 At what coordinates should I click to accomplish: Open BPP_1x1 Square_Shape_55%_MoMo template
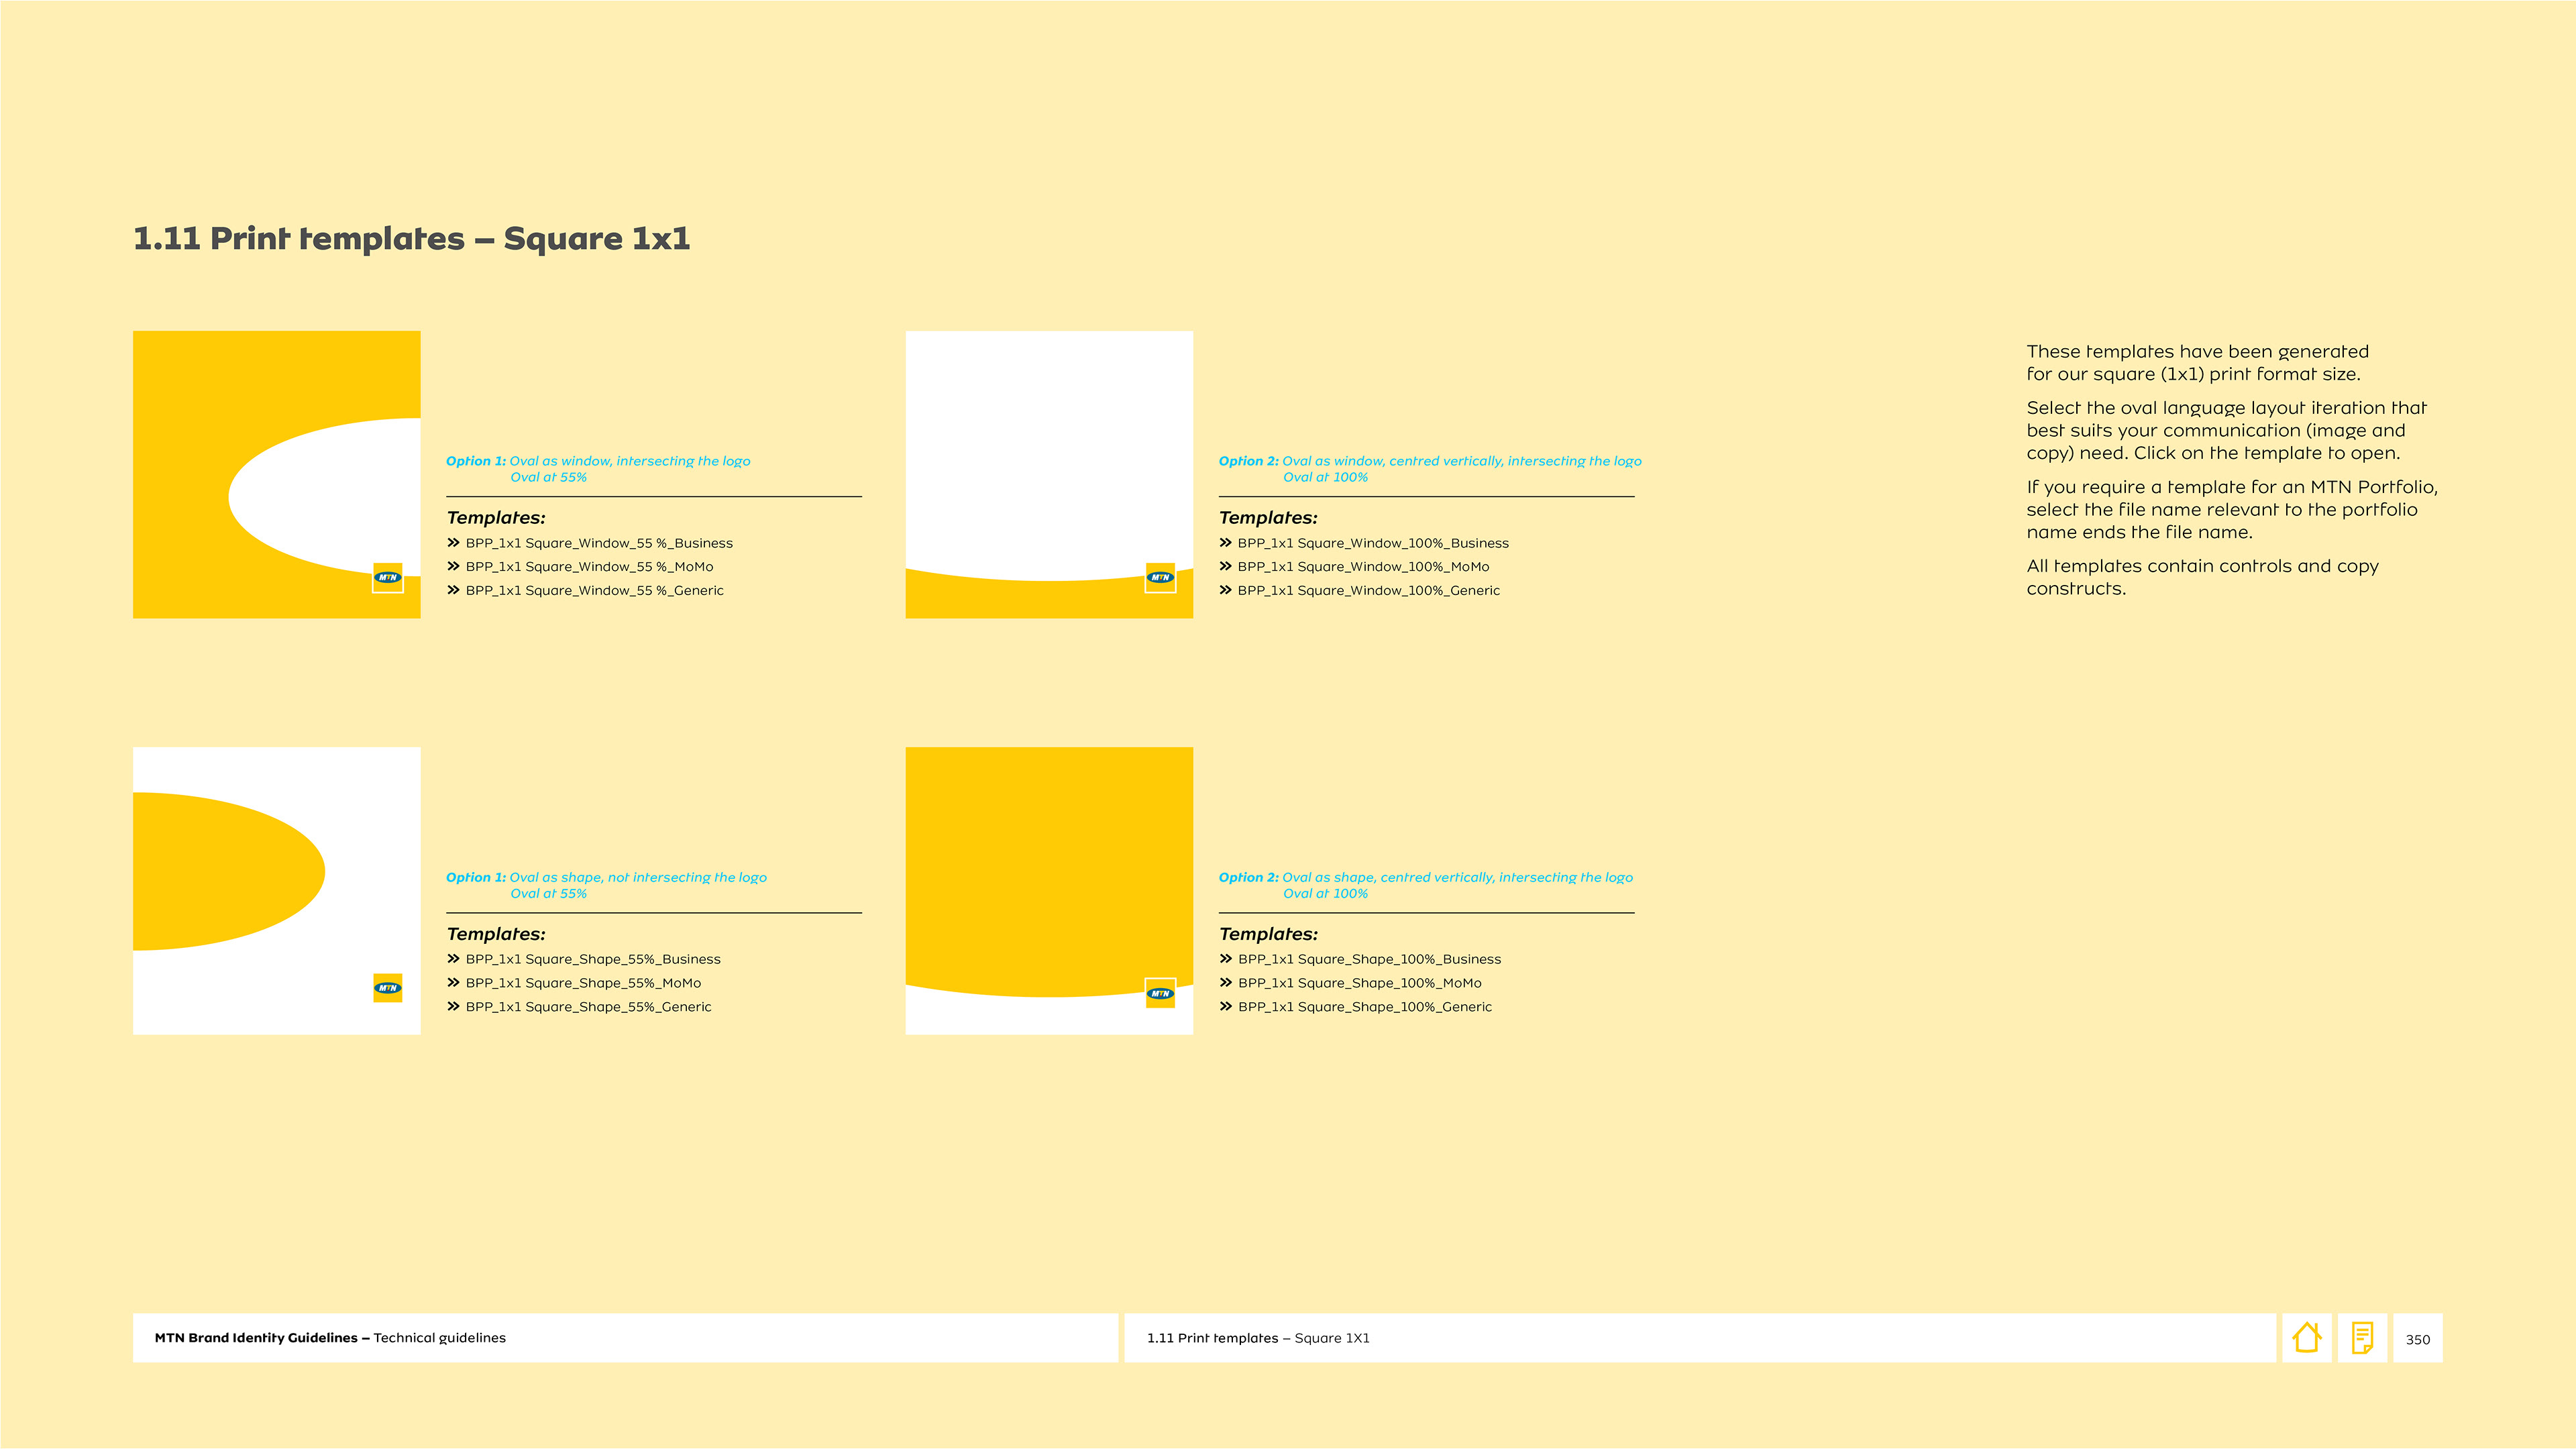(x=583, y=983)
